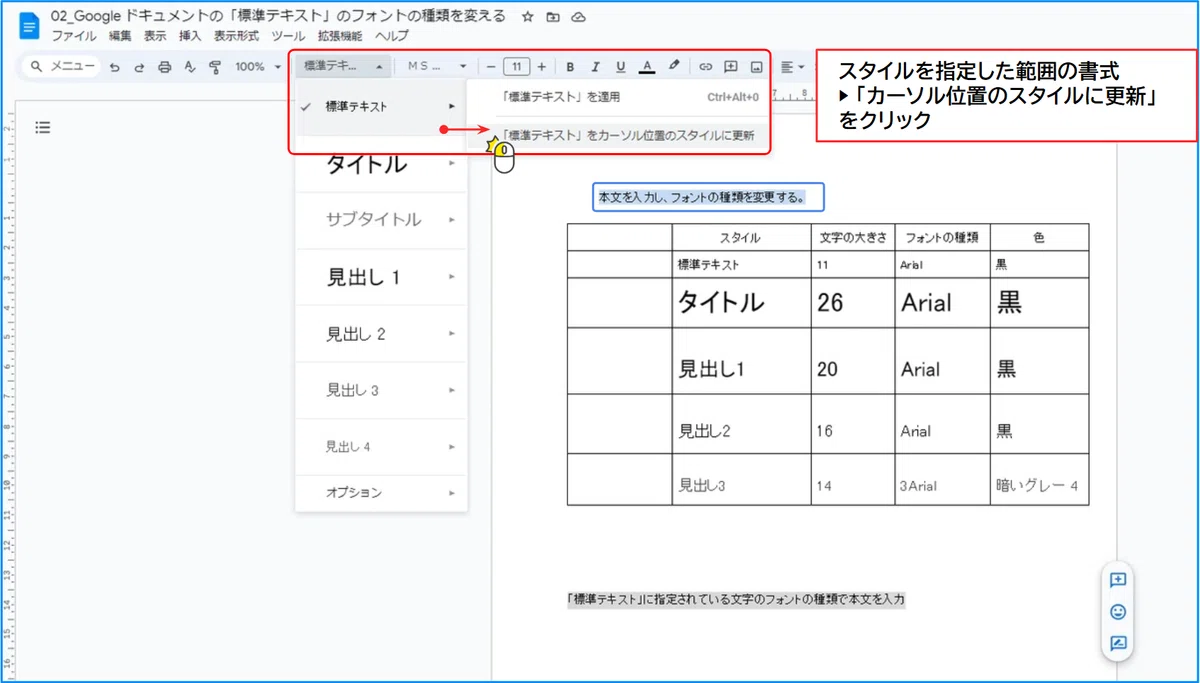This screenshot has width=1200, height=683.
Task: Click the Google Docs home logo
Action: pyautogui.click(x=29, y=26)
